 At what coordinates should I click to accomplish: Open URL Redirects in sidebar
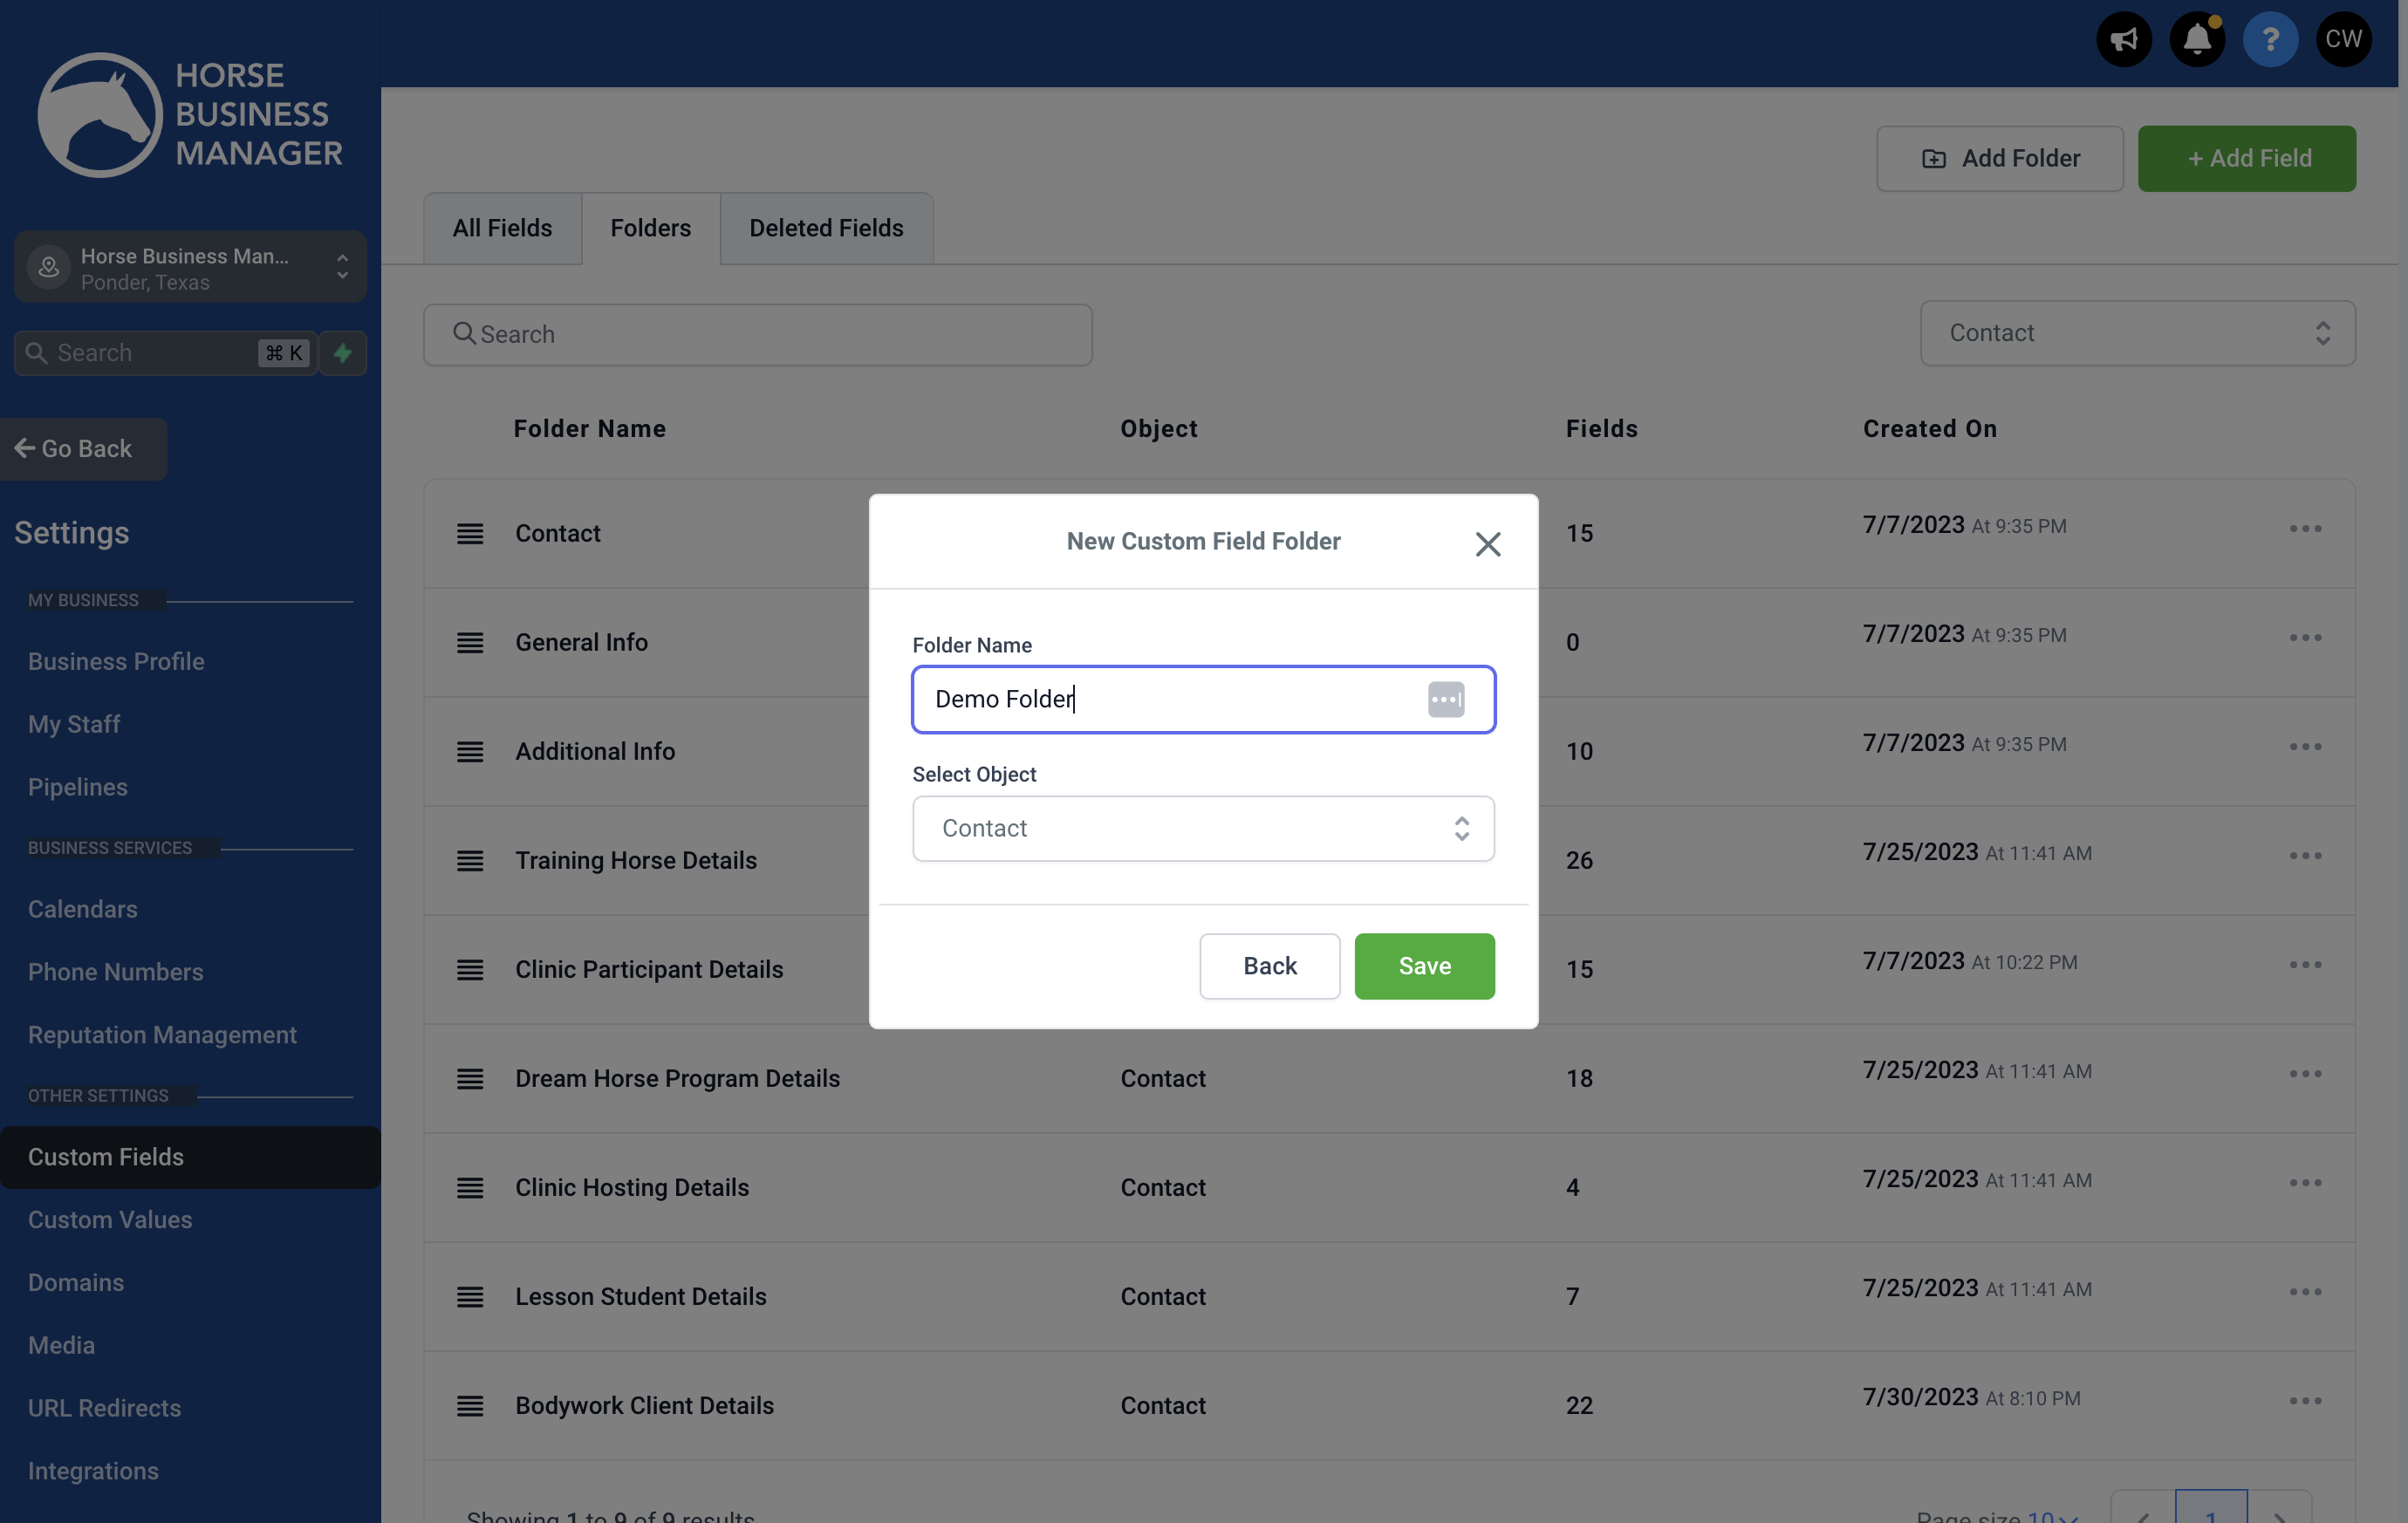pyautogui.click(x=105, y=1409)
